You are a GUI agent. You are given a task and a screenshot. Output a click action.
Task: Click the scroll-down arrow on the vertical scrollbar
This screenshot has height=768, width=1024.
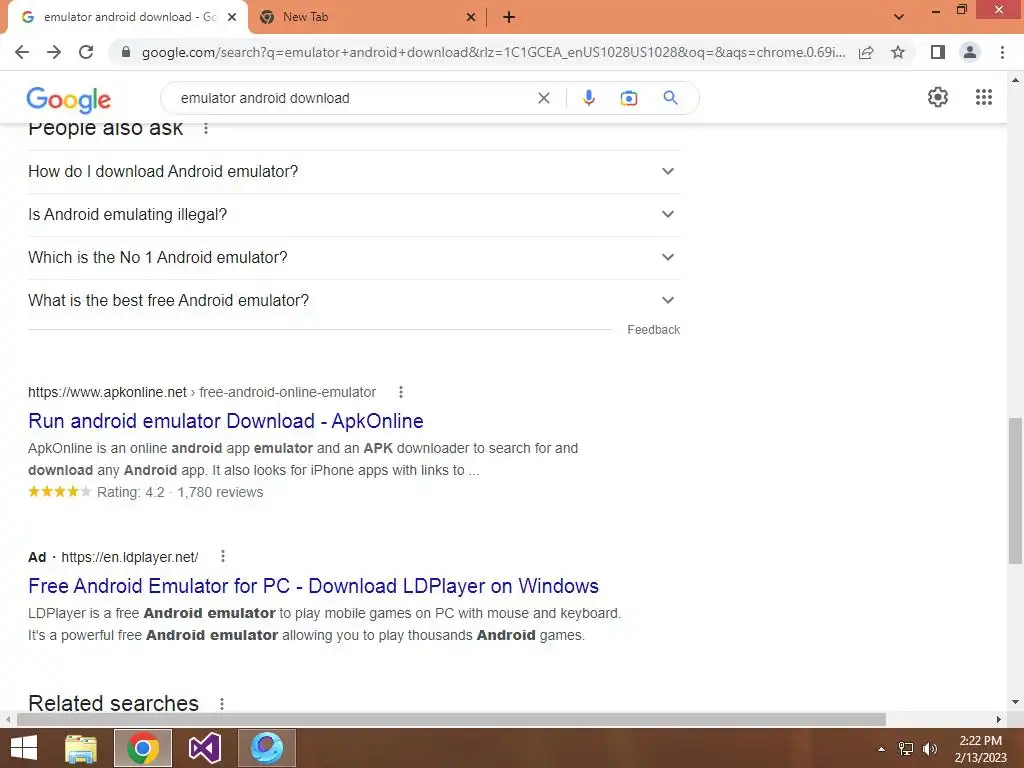click(x=1015, y=703)
